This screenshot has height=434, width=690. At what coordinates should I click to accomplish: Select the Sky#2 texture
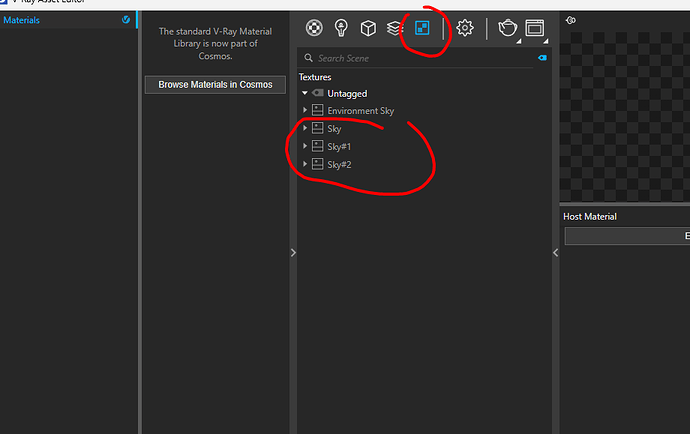click(x=339, y=165)
